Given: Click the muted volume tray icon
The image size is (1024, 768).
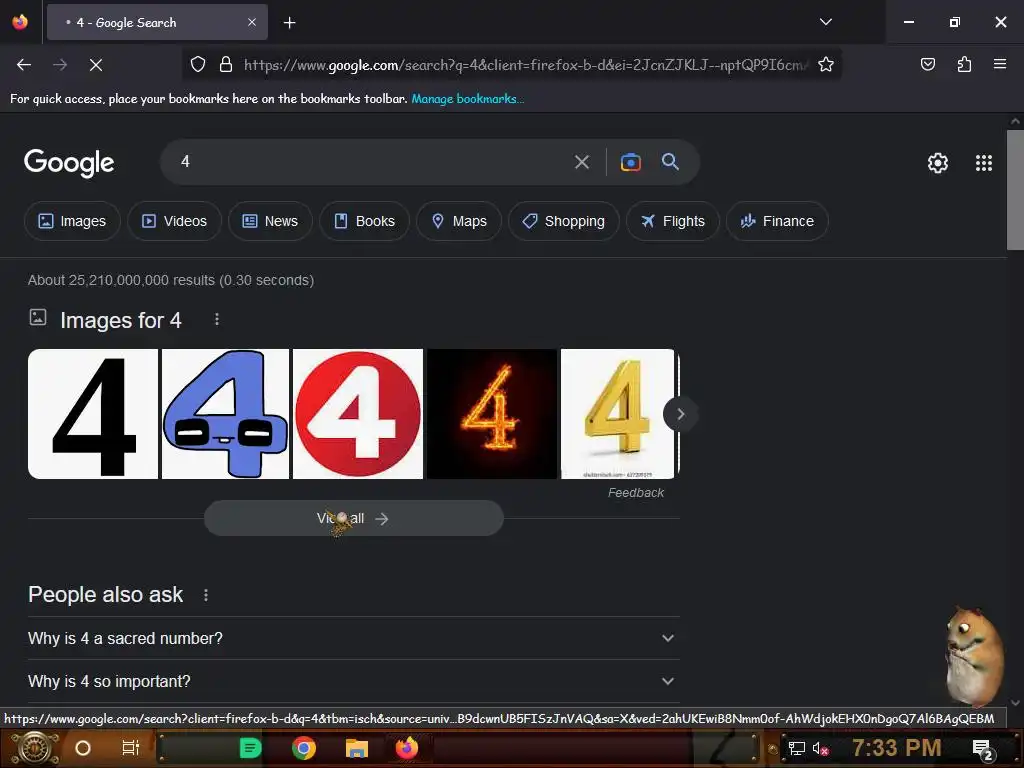Looking at the screenshot, I should (x=820, y=748).
